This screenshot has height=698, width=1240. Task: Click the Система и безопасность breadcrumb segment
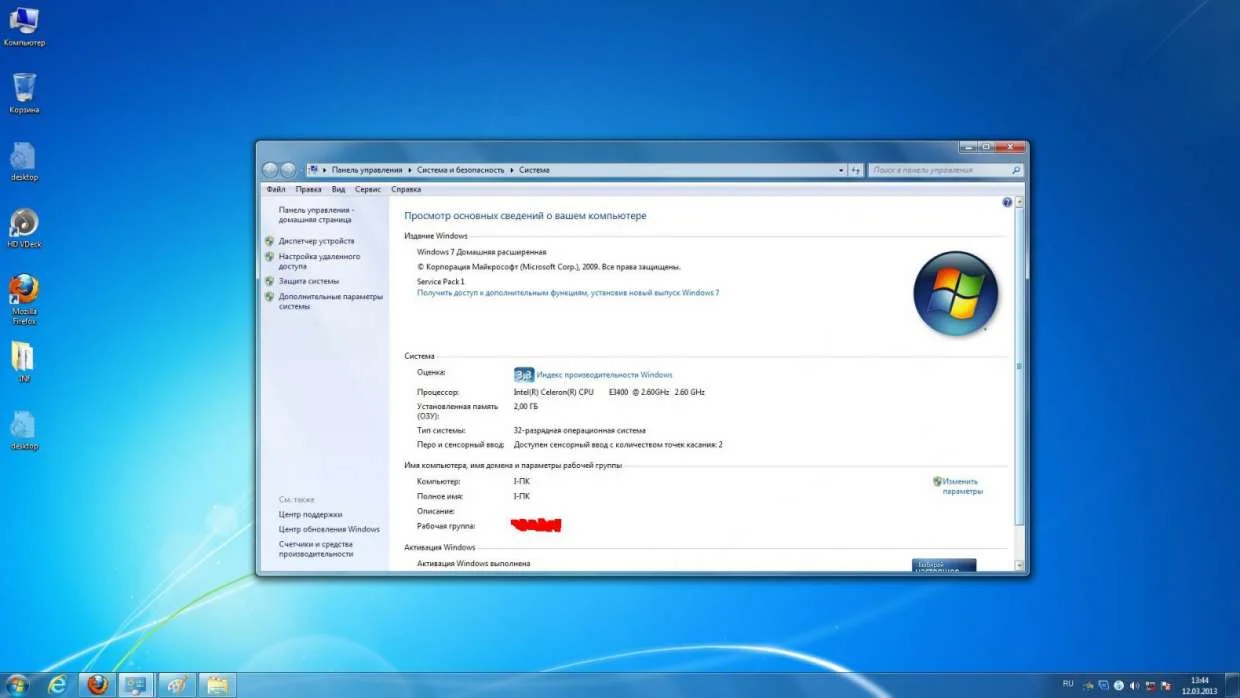460,170
